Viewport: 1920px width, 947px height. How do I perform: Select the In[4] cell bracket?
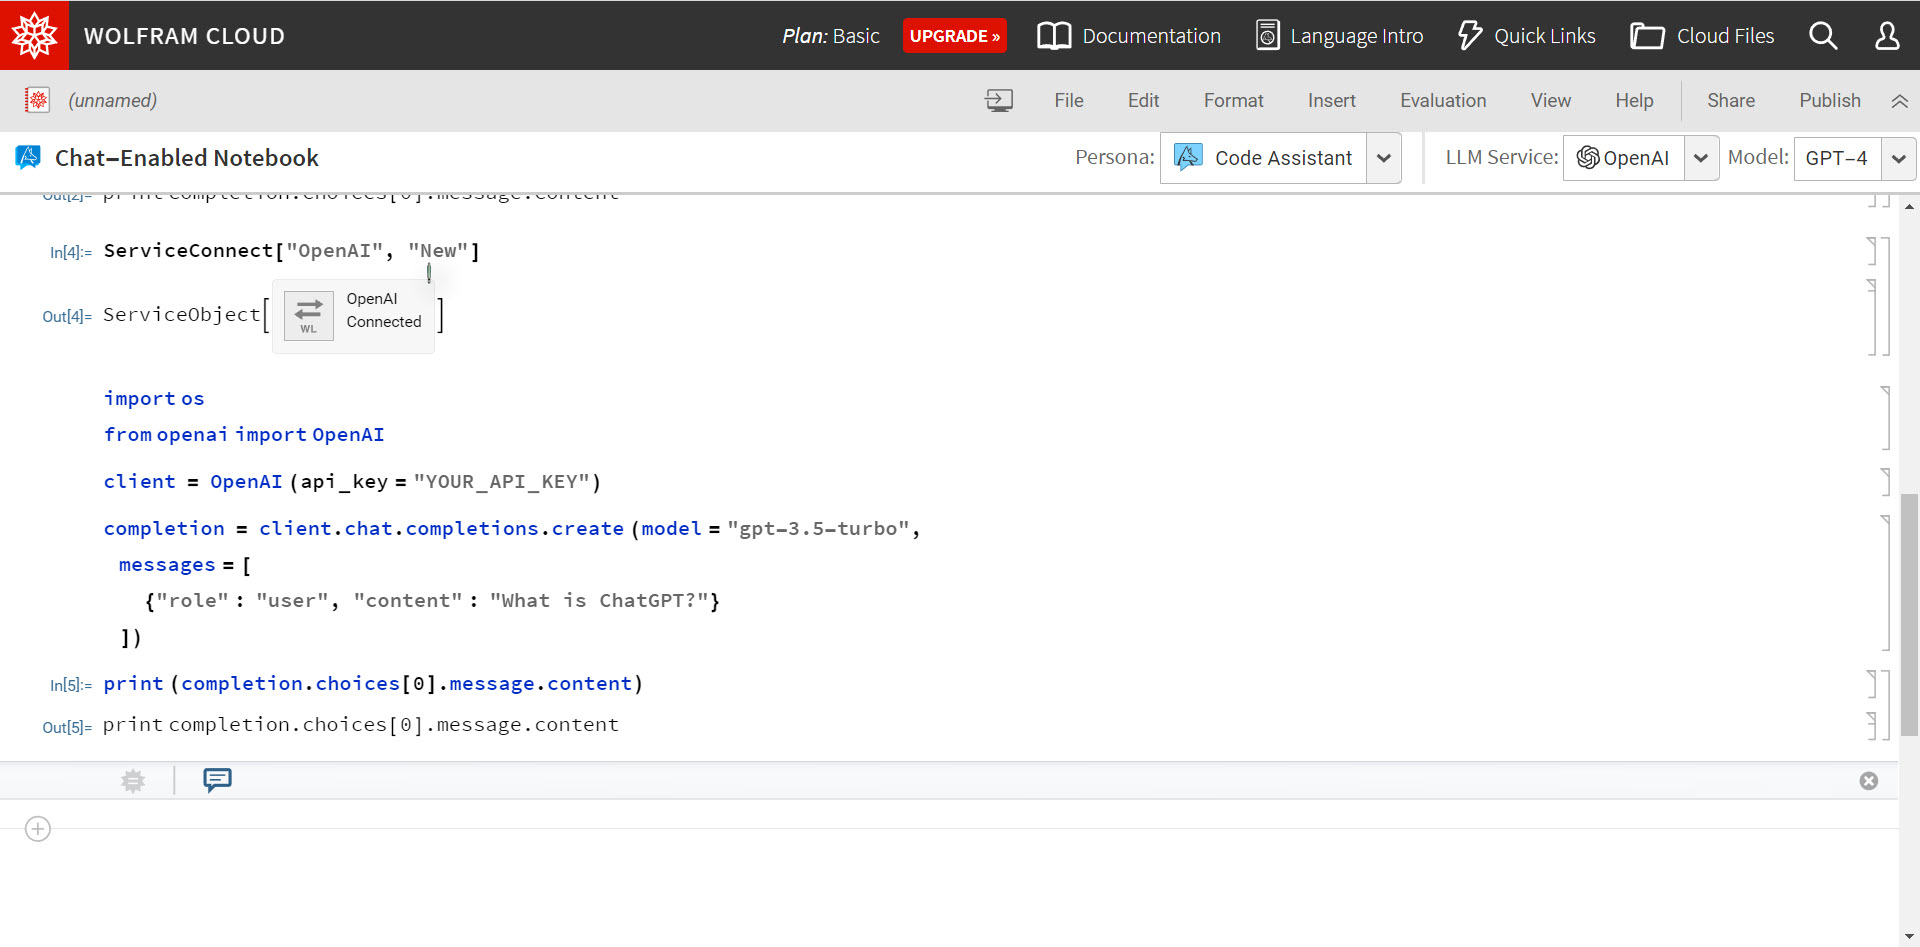click(x=1871, y=250)
